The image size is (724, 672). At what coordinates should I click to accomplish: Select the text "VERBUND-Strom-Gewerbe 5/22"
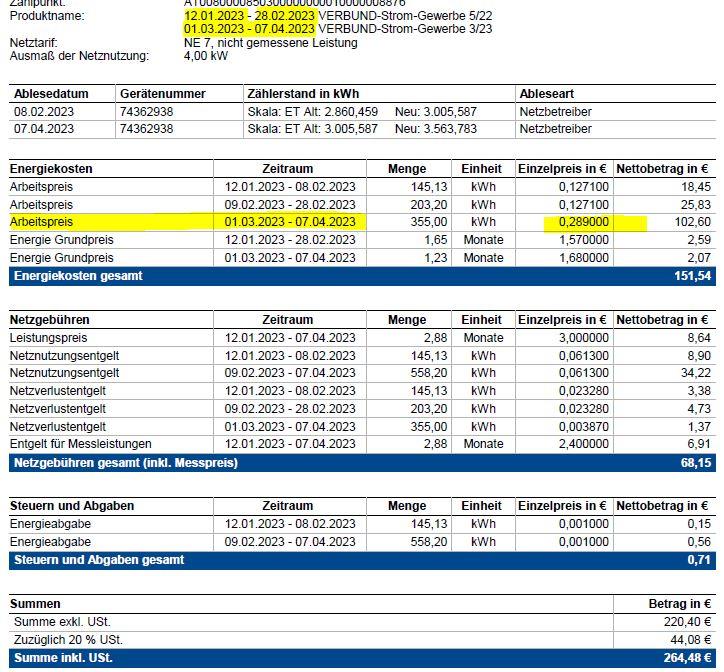405,16
